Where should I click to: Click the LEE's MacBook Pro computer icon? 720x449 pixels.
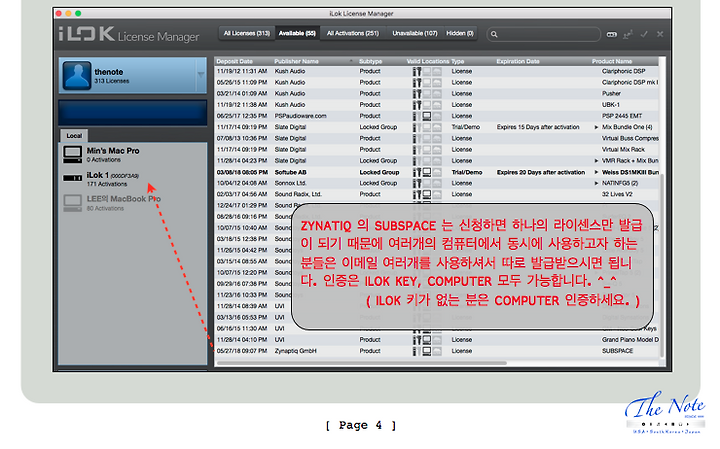point(73,203)
